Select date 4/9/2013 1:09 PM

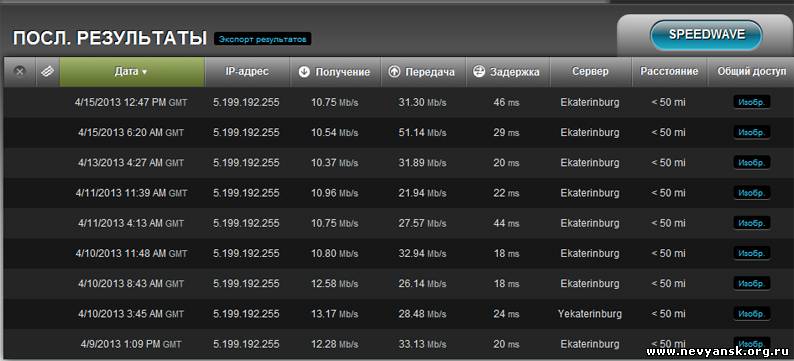tap(131, 344)
